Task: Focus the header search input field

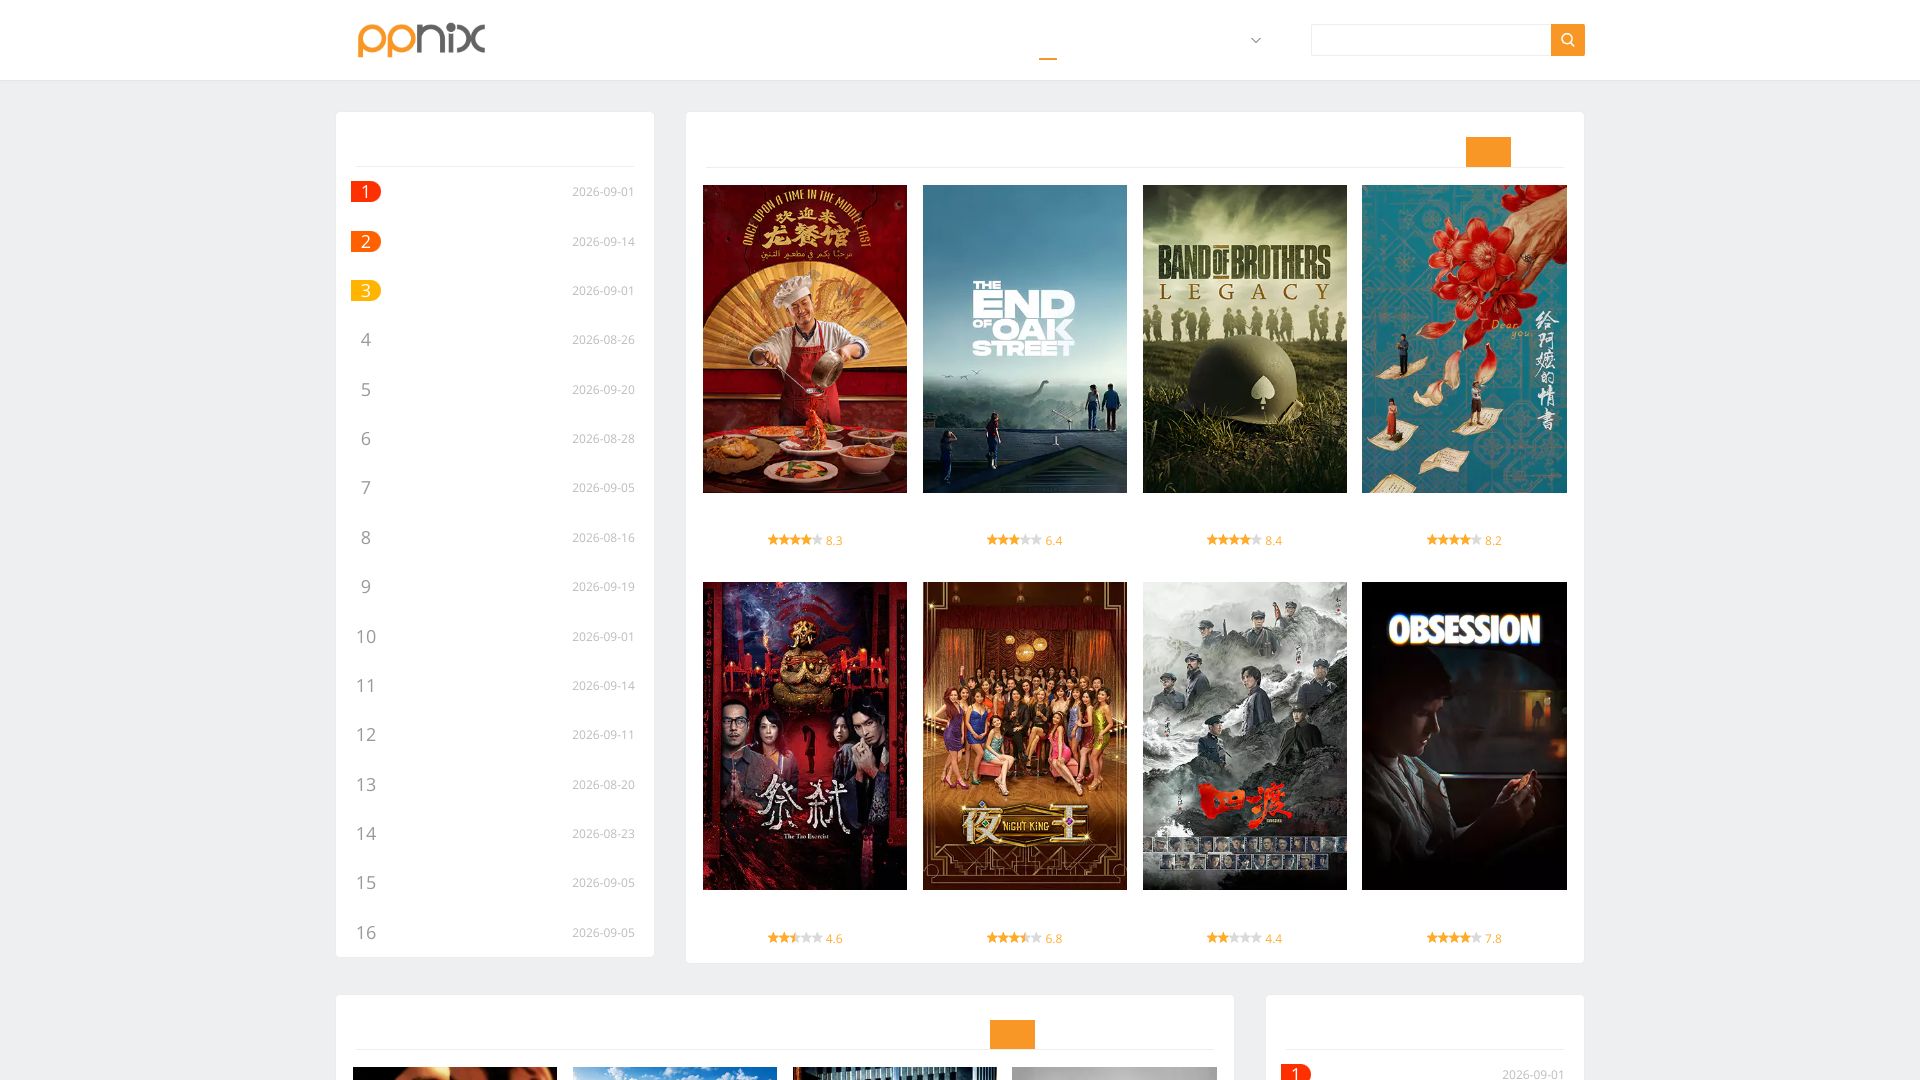Action: tap(1430, 40)
